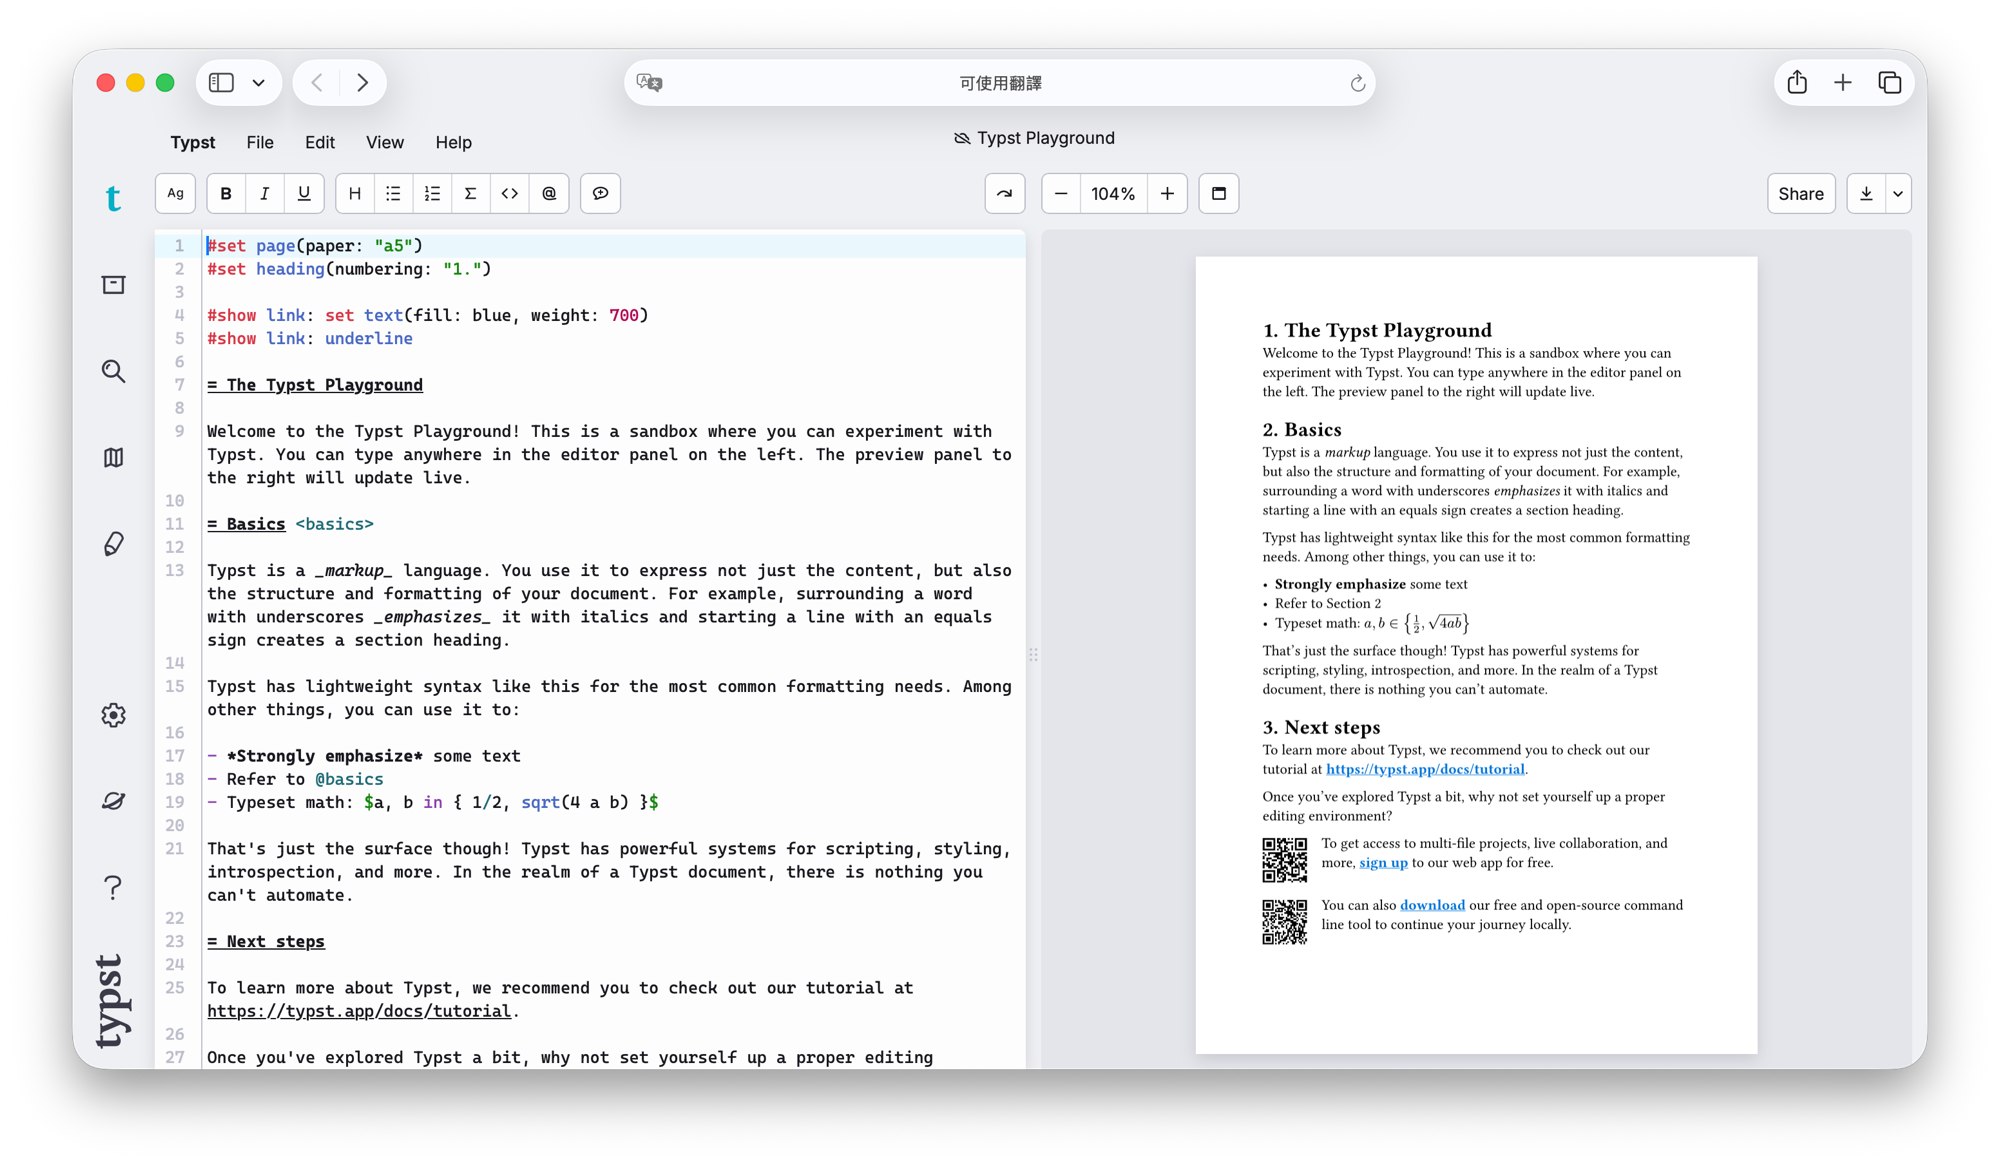This screenshot has width=2000, height=1165.
Task: Click the '2. Basics' heading in preview
Action: tap(1302, 429)
